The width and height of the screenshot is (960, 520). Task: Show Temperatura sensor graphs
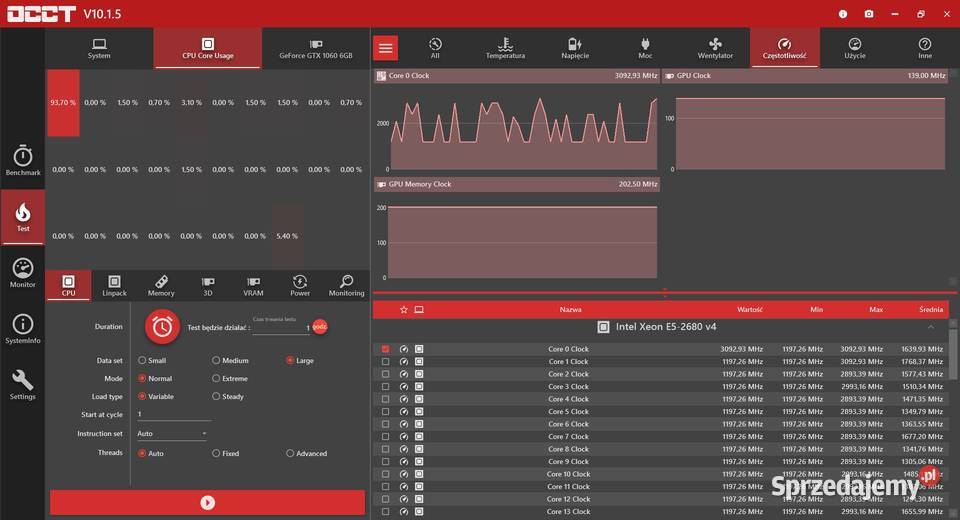click(x=505, y=48)
